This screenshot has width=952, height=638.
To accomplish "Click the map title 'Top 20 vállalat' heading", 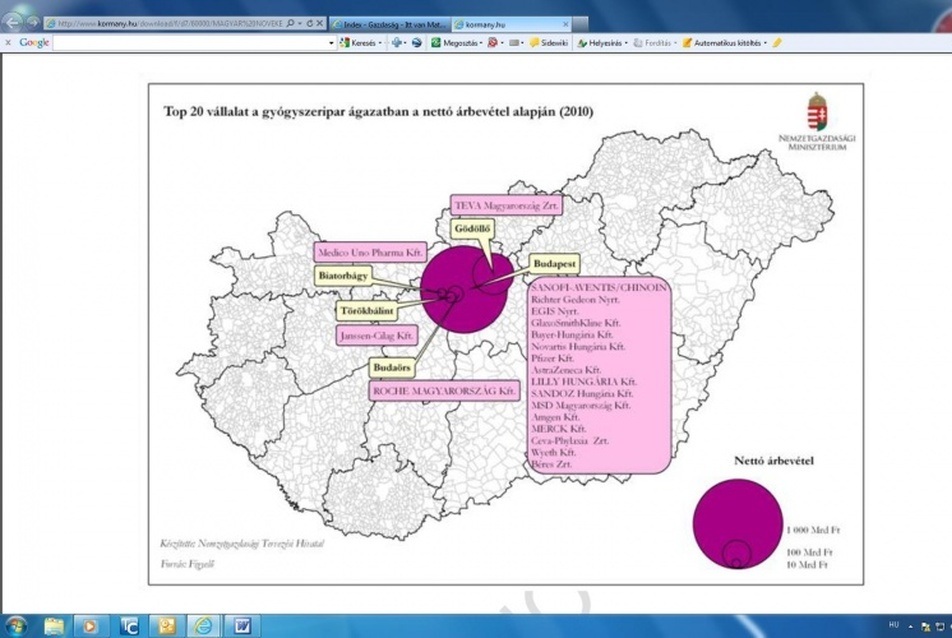I will point(378,112).
